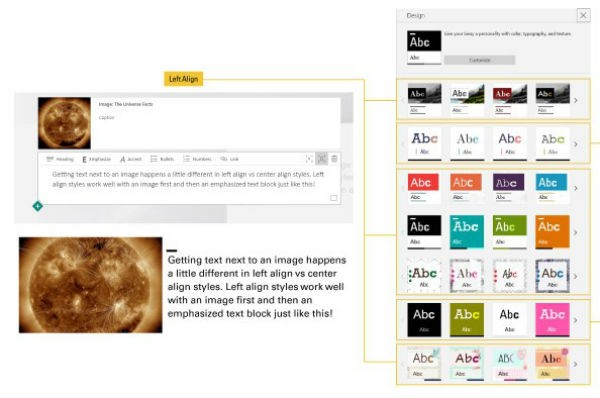Choose the photo style with yellow letter c
The height and width of the screenshot is (398, 600).
coord(553,100)
